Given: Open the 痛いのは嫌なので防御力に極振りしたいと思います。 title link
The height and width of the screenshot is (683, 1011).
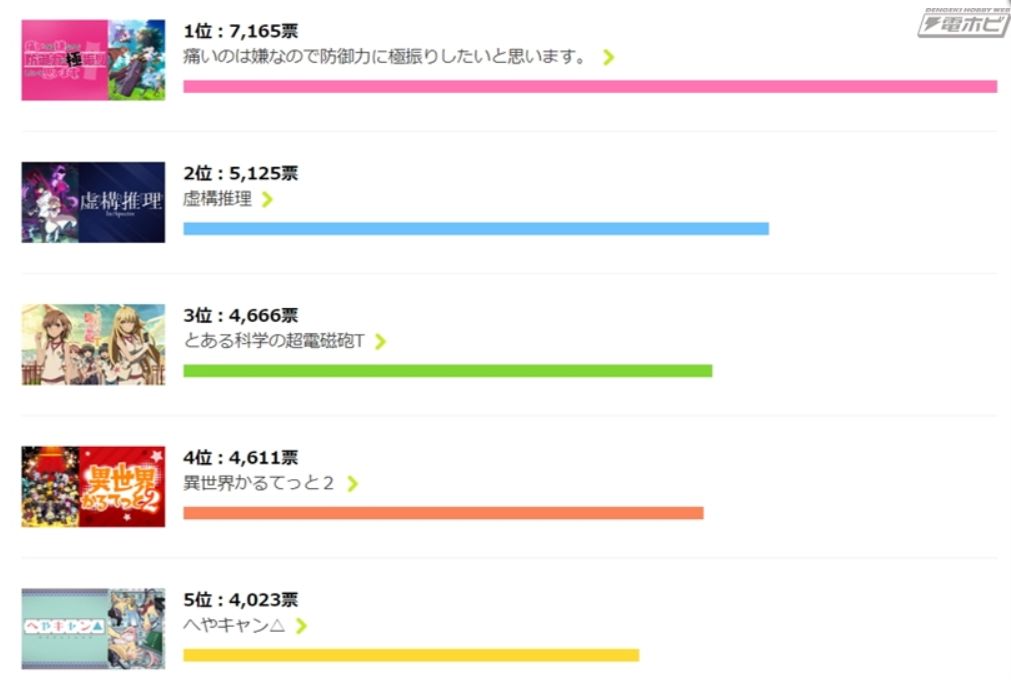Looking at the screenshot, I should tap(385, 57).
